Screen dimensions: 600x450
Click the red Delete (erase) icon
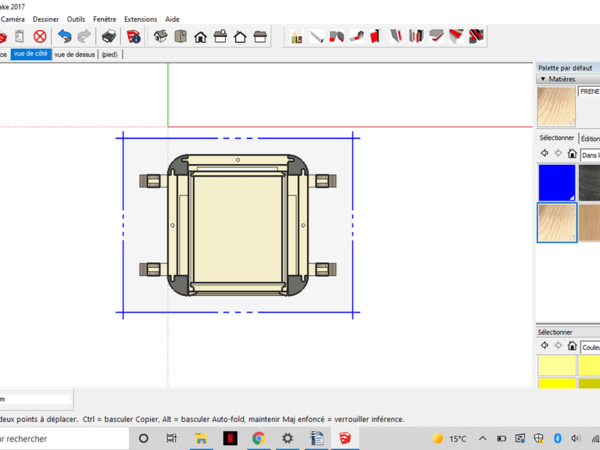click(40, 37)
